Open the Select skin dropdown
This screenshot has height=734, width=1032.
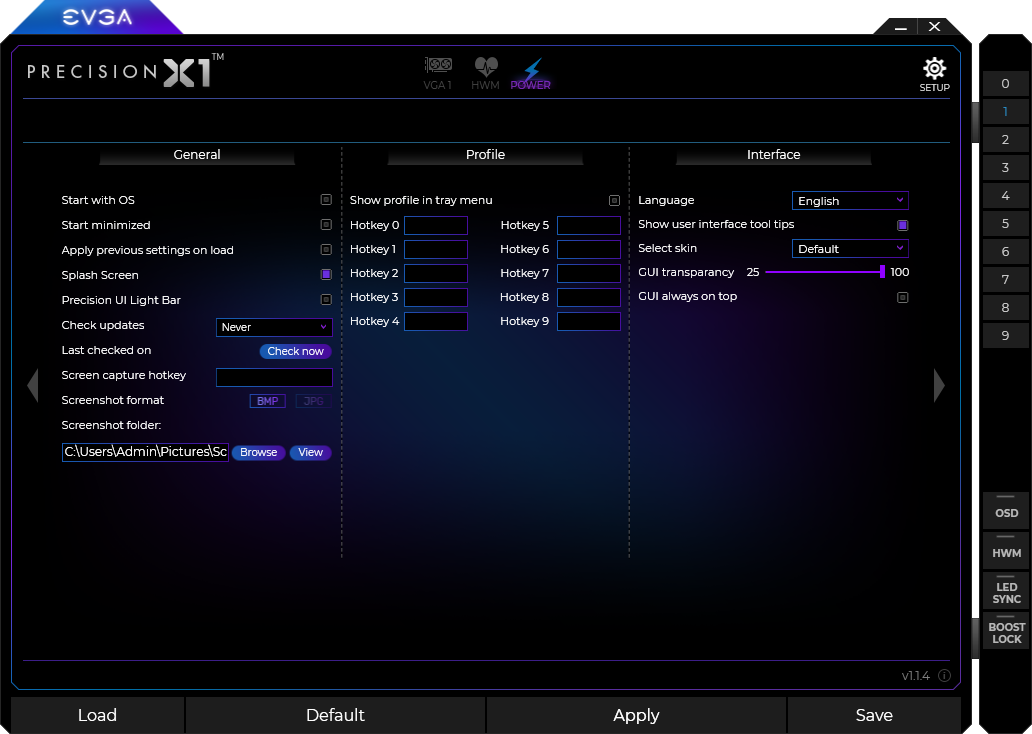pyautogui.click(x=850, y=249)
